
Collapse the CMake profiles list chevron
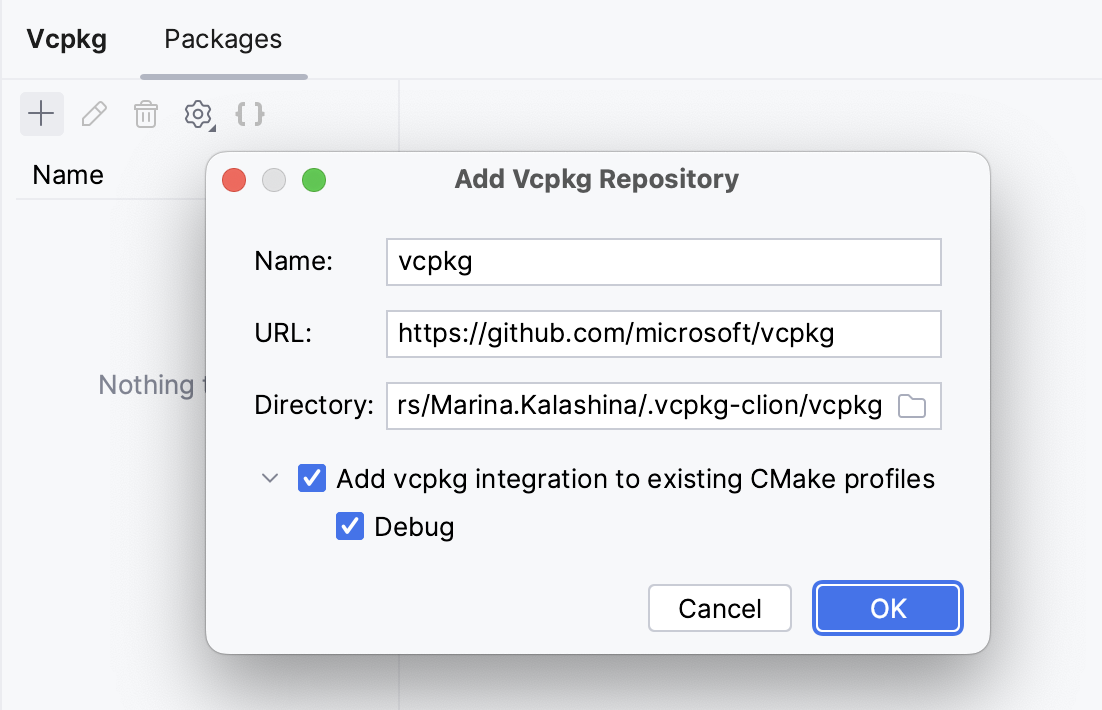(269, 478)
